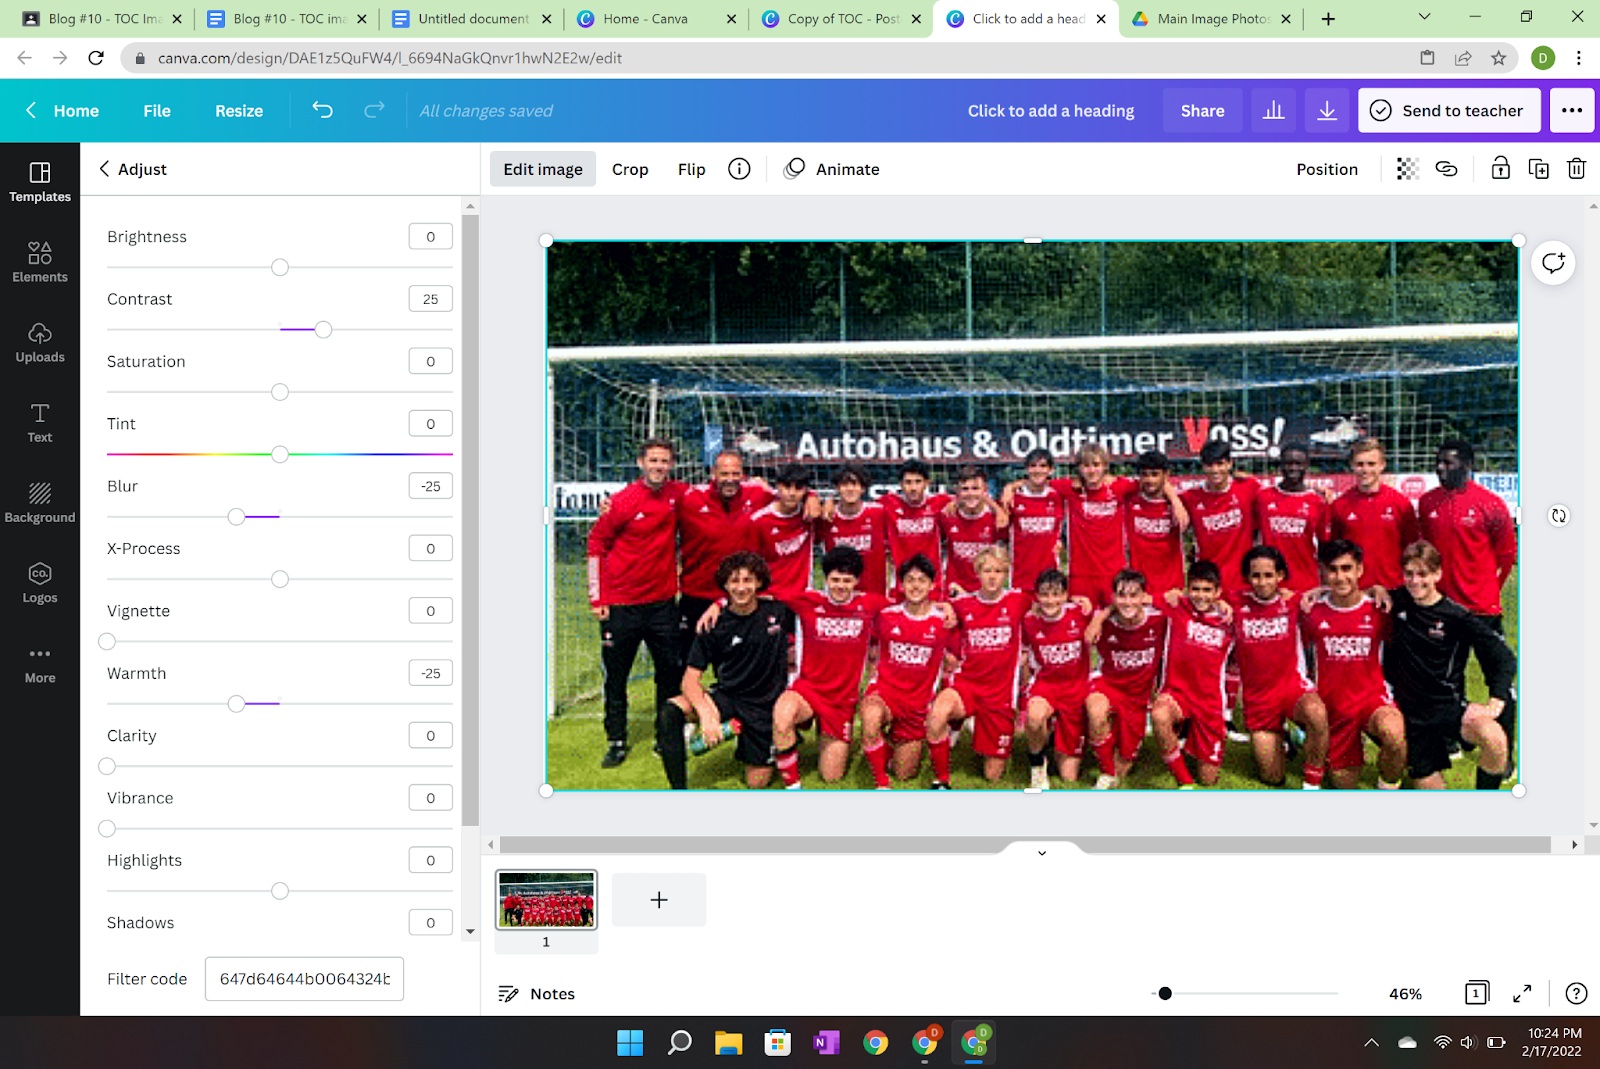Open a new browser tab
1600x1069 pixels.
point(1328,19)
